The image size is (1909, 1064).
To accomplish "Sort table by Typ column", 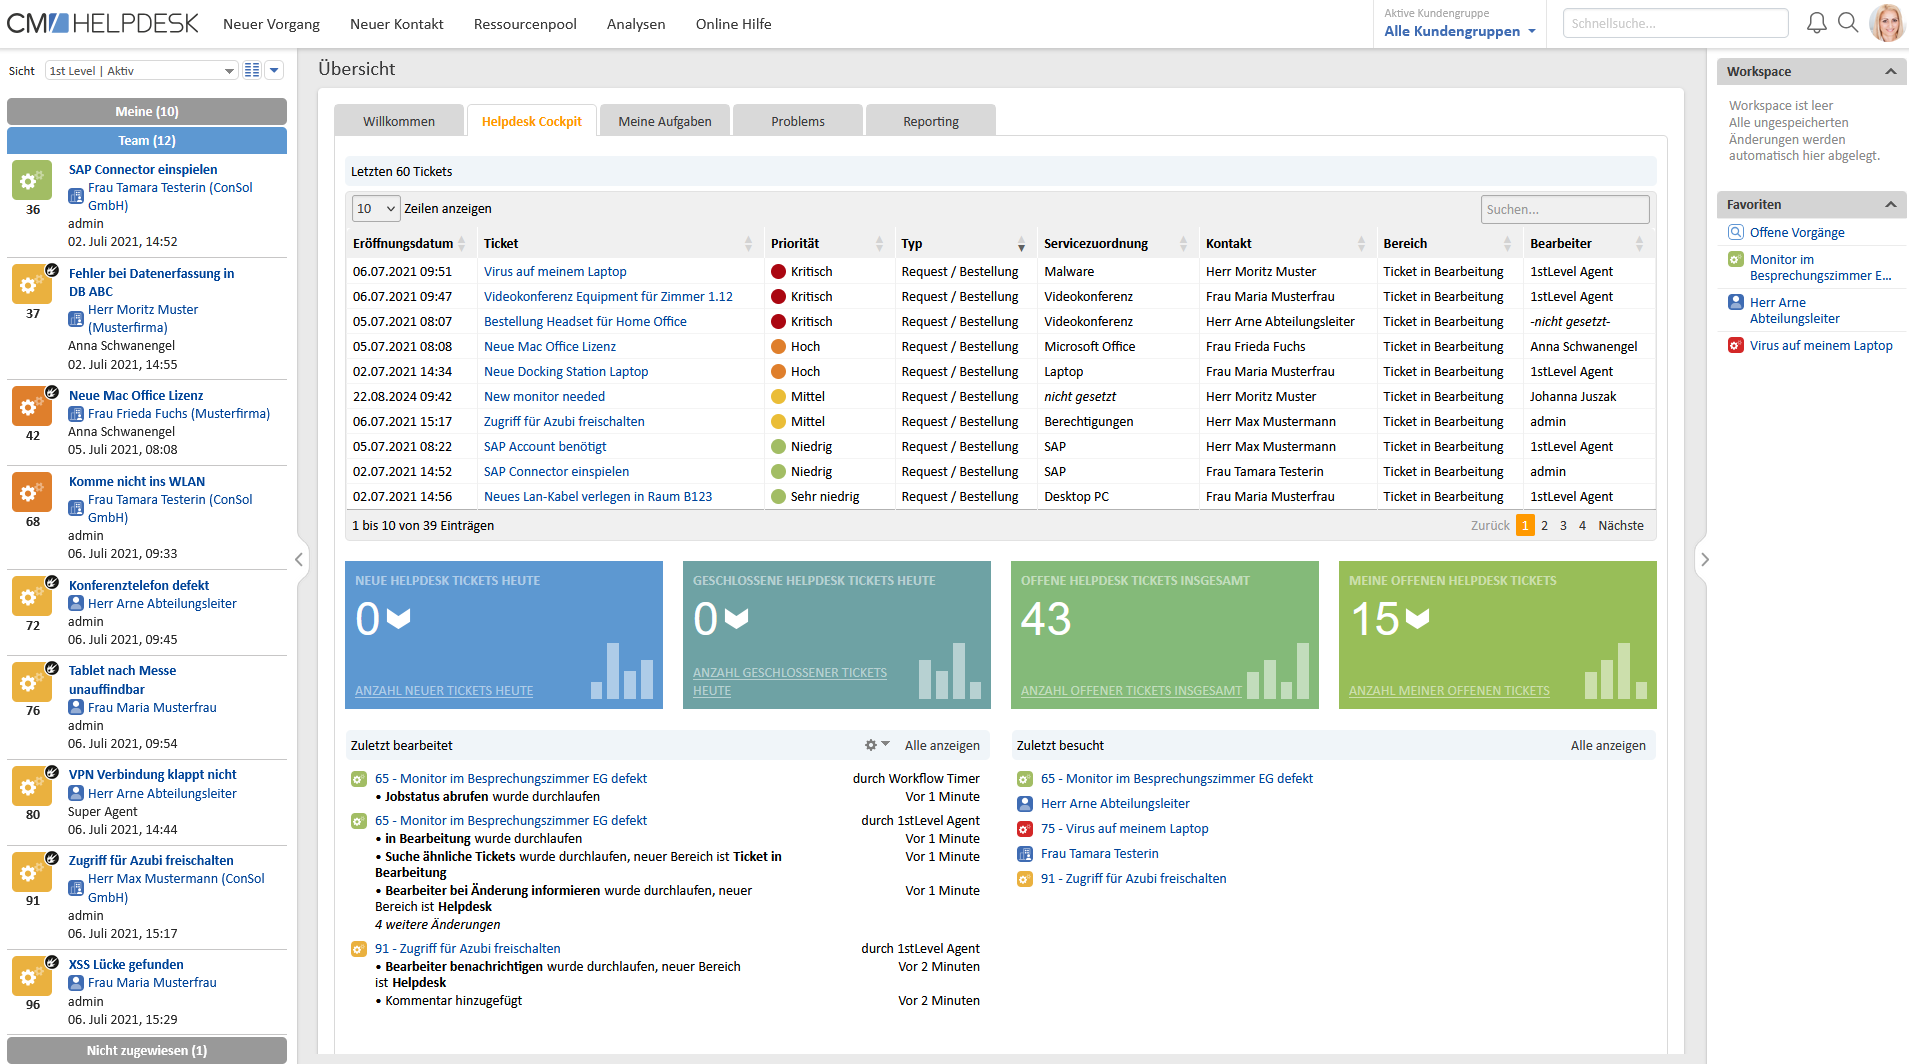I will pyautogui.click(x=962, y=243).
